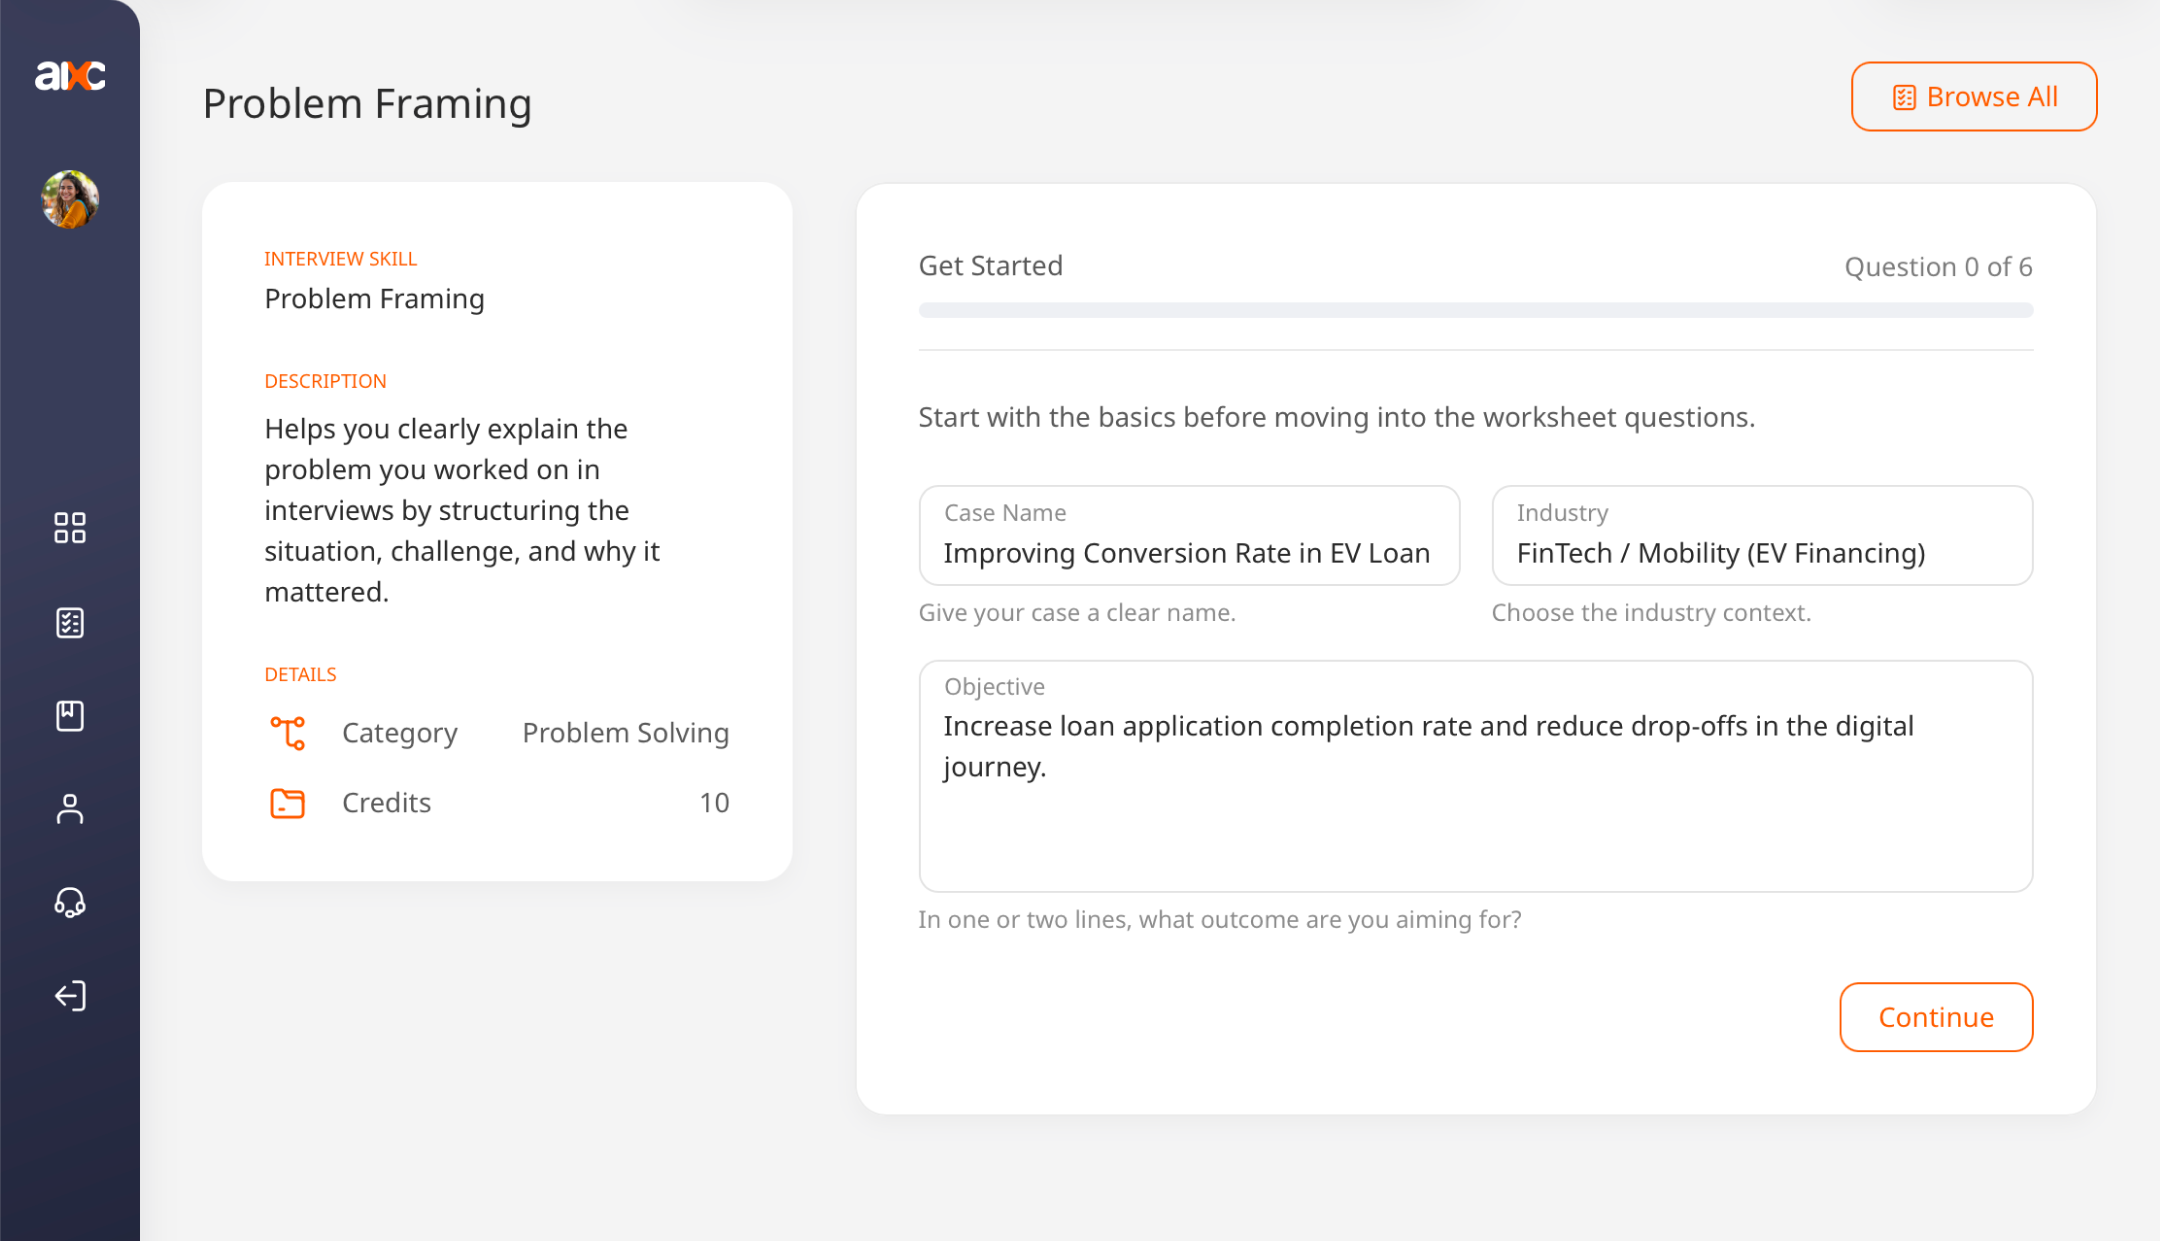Click the clipboard icon inside Browse All
This screenshot has width=2160, height=1241.
click(x=1904, y=96)
